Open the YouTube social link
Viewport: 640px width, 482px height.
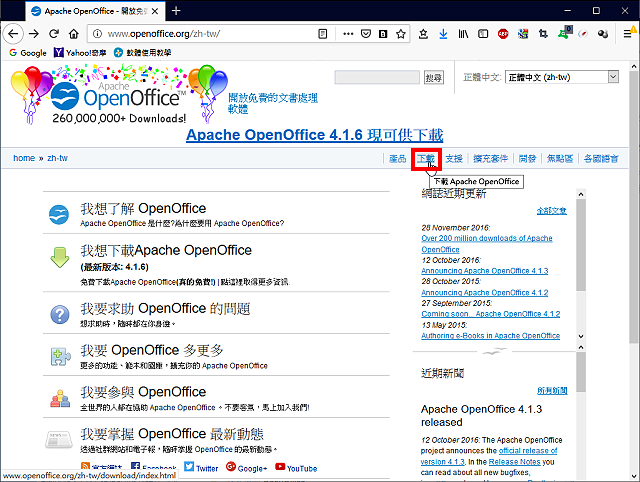point(296,468)
